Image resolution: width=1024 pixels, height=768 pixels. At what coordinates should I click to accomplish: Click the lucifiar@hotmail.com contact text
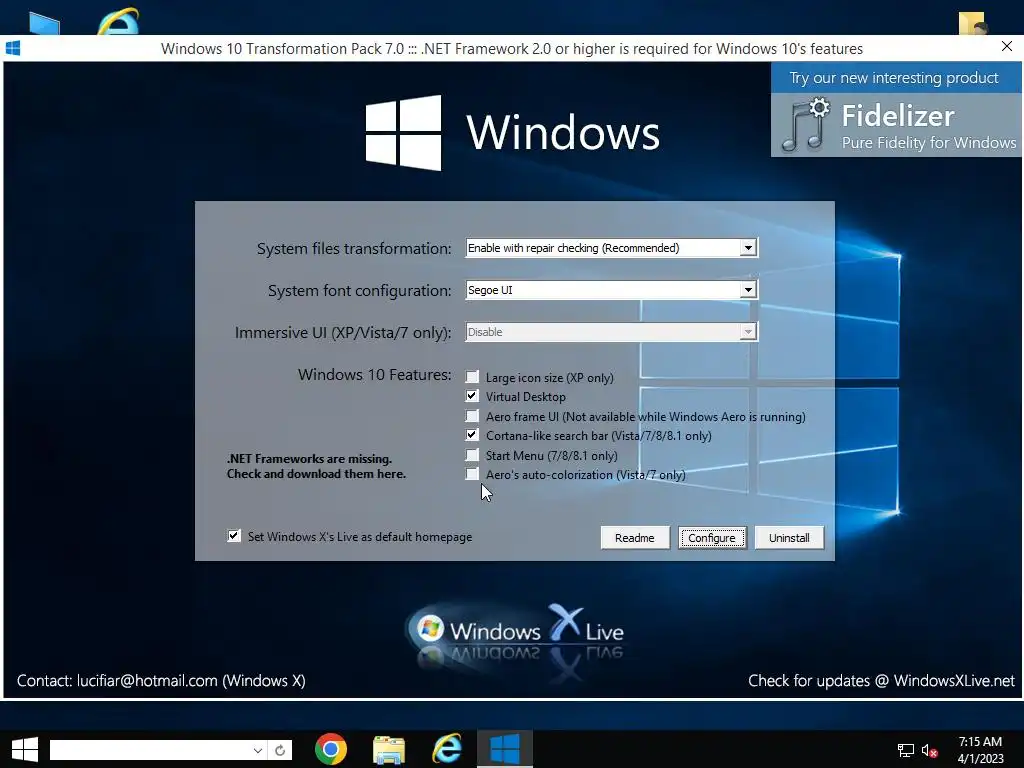click(147, 680)
